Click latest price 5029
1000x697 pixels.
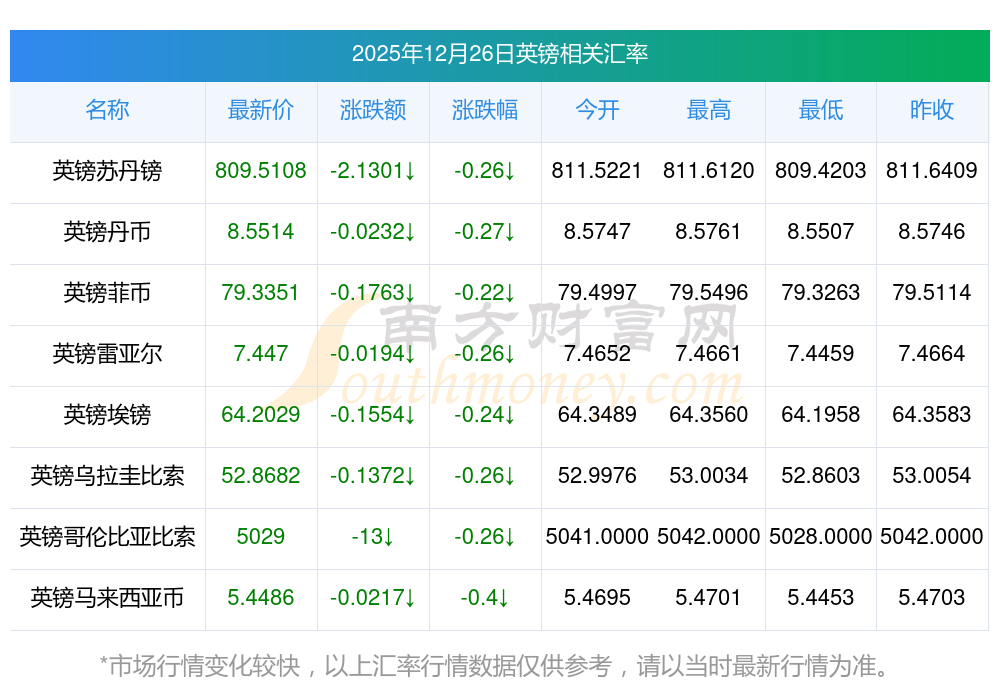(261, 536)
